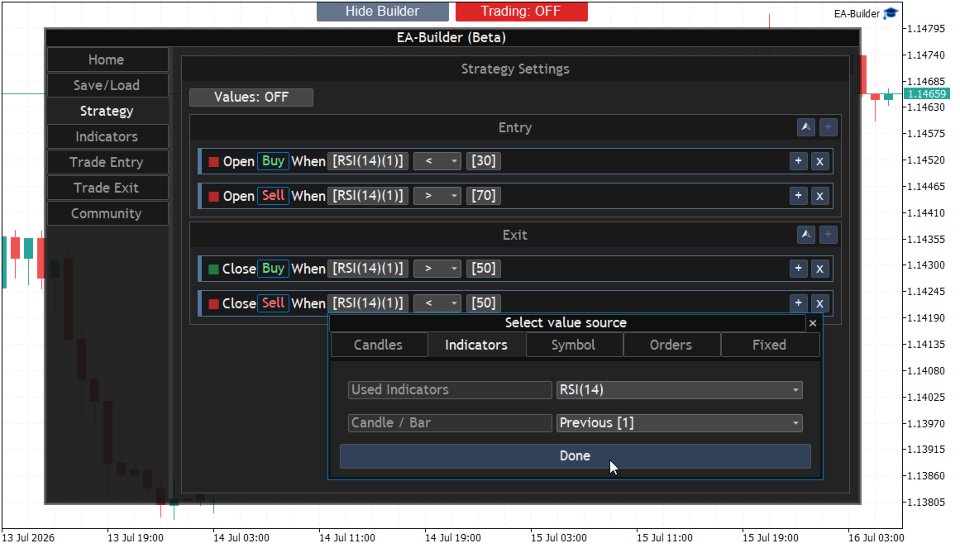Switch to the Fixed tab
This screenshot has height=548, width=960.
[x=770, y=345]
